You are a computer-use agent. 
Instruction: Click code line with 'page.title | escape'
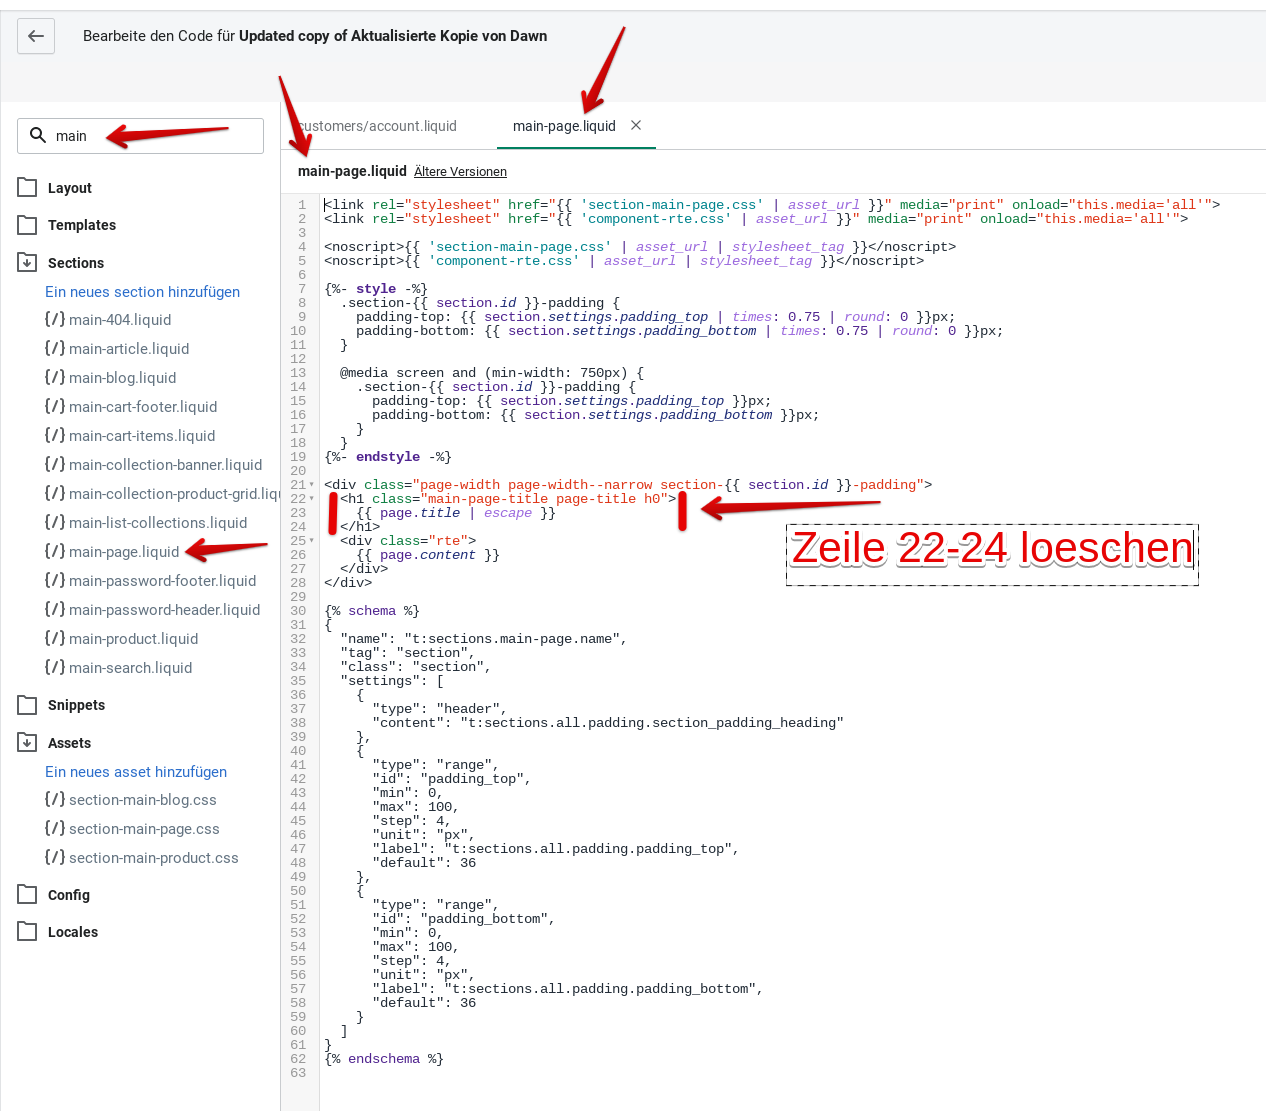coord(456,513)
